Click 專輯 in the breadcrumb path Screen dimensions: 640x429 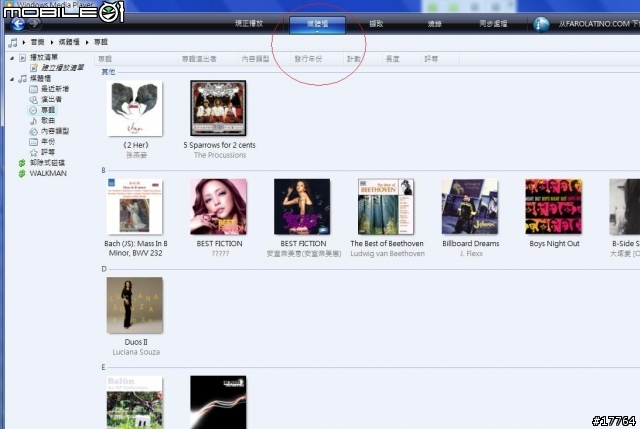click(x=101, y=42)
